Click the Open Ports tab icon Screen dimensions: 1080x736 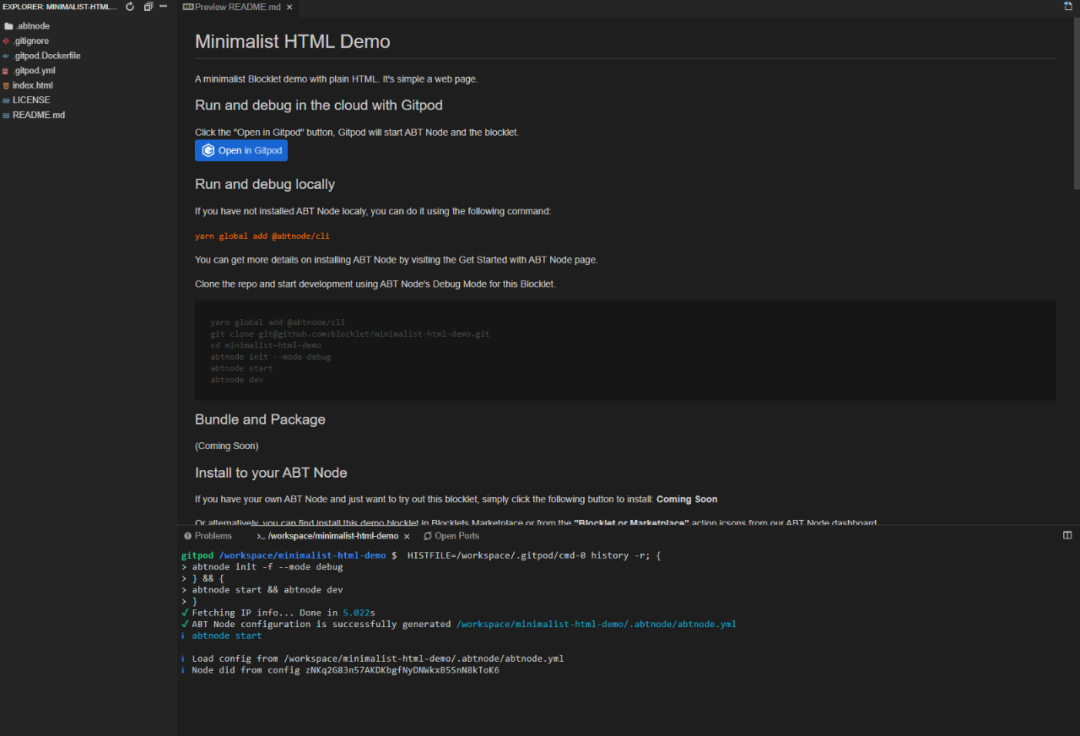(x=427, y=536)
